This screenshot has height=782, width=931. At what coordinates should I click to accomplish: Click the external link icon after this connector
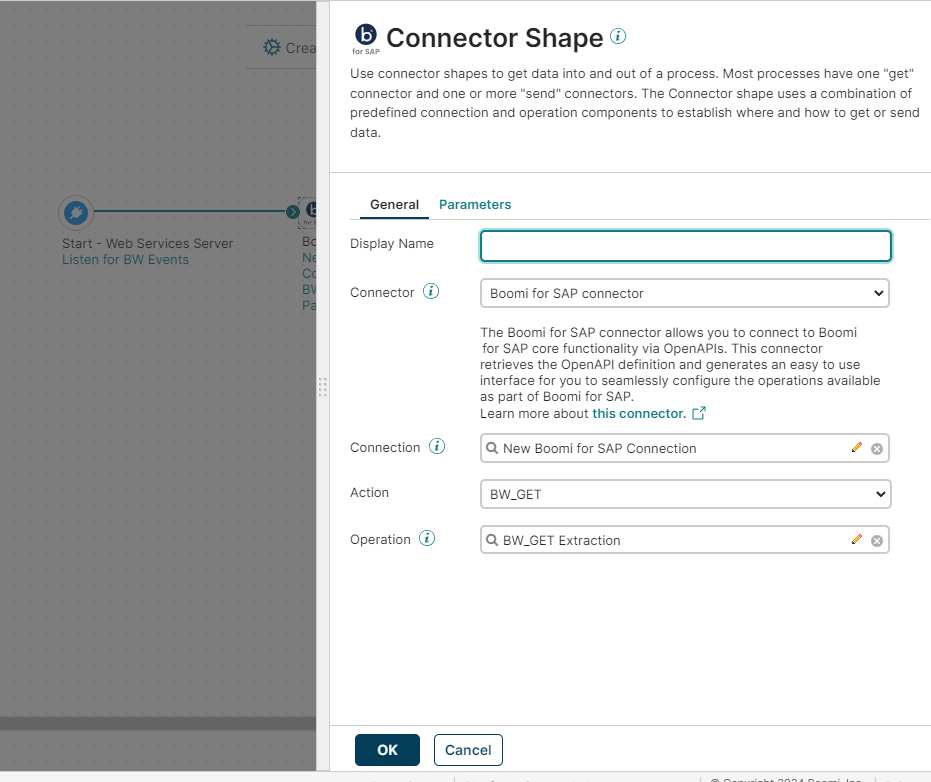(698, 413)
